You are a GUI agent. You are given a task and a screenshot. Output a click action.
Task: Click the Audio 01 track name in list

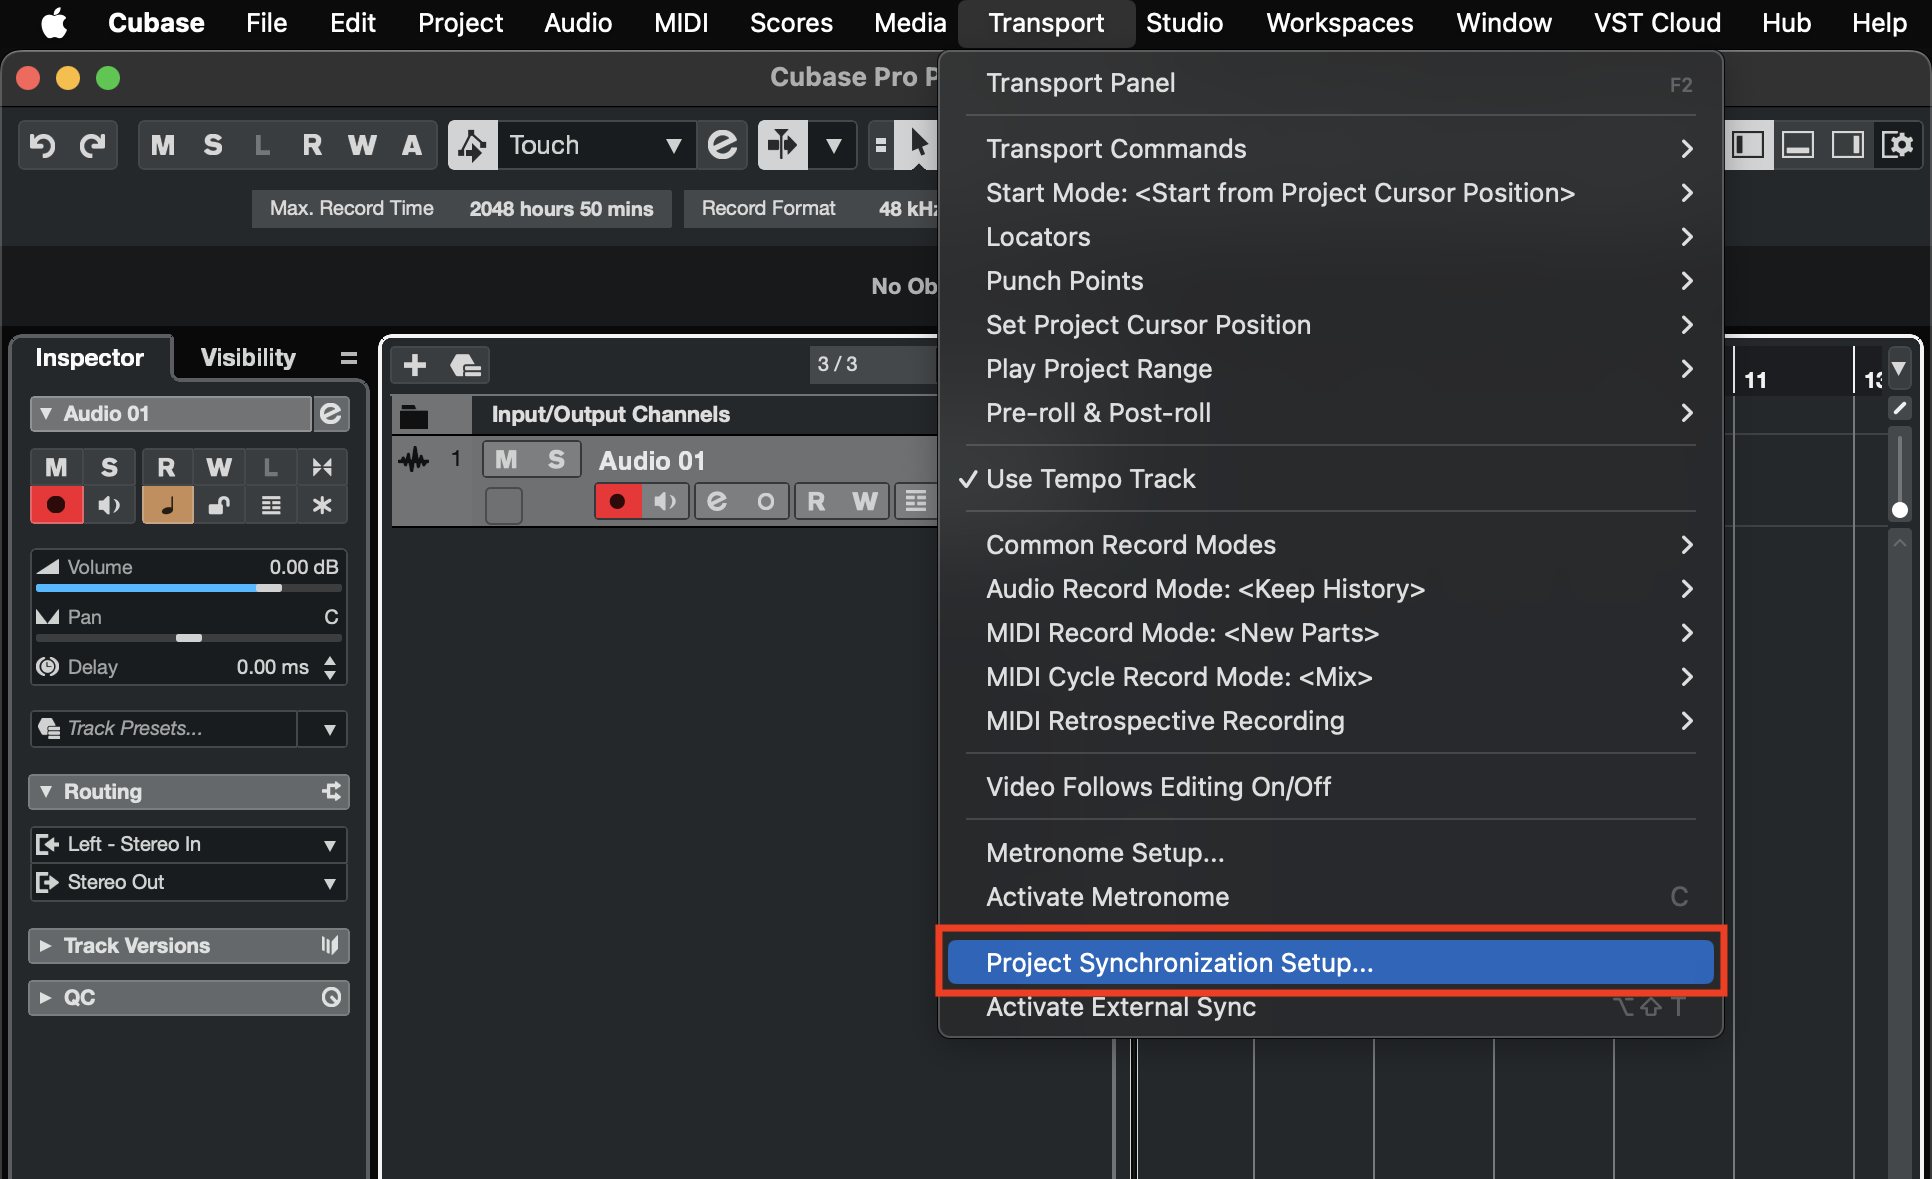click(652, 460)
